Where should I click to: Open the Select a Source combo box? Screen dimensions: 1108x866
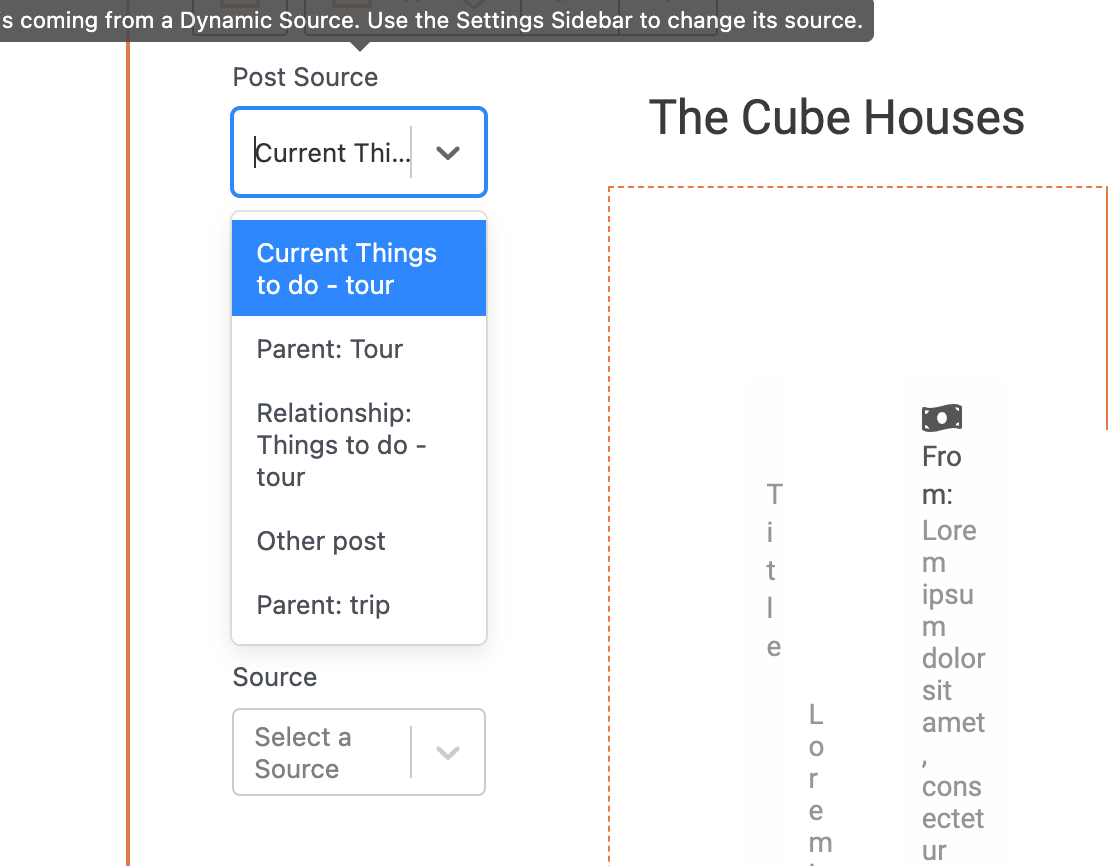pos(359,752)
